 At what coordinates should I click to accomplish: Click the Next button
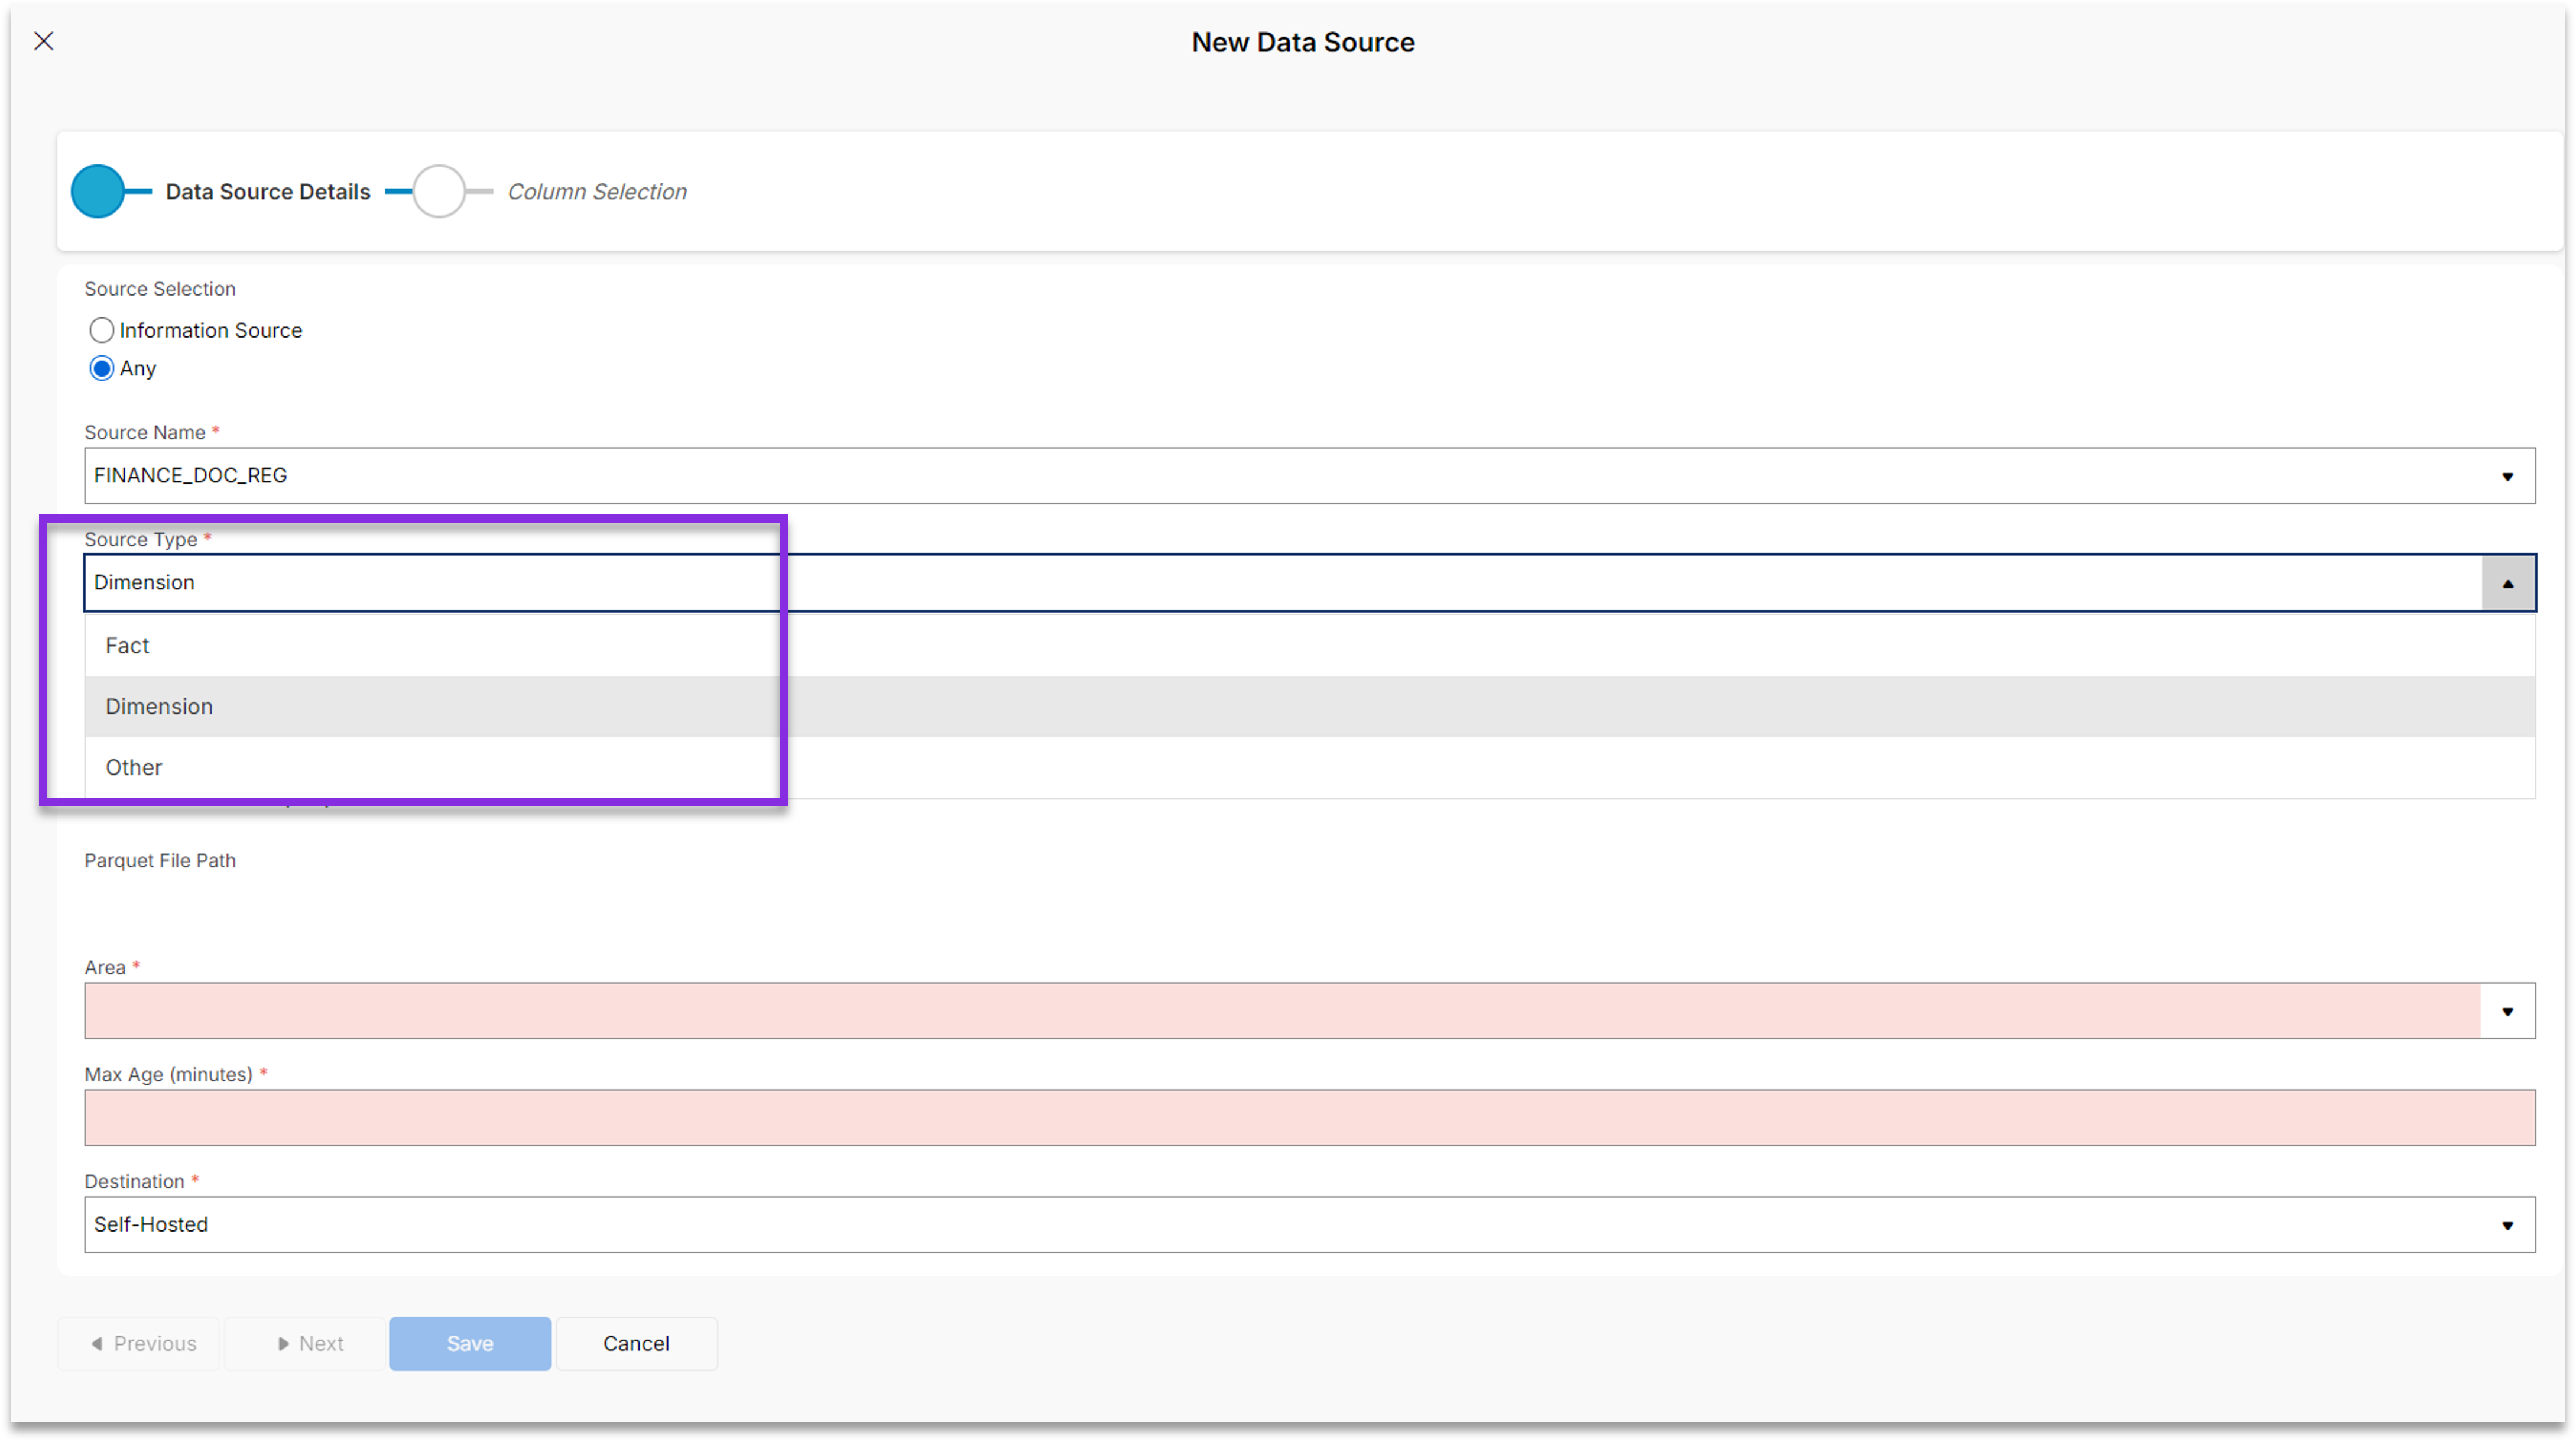(x=306, y=1343)
